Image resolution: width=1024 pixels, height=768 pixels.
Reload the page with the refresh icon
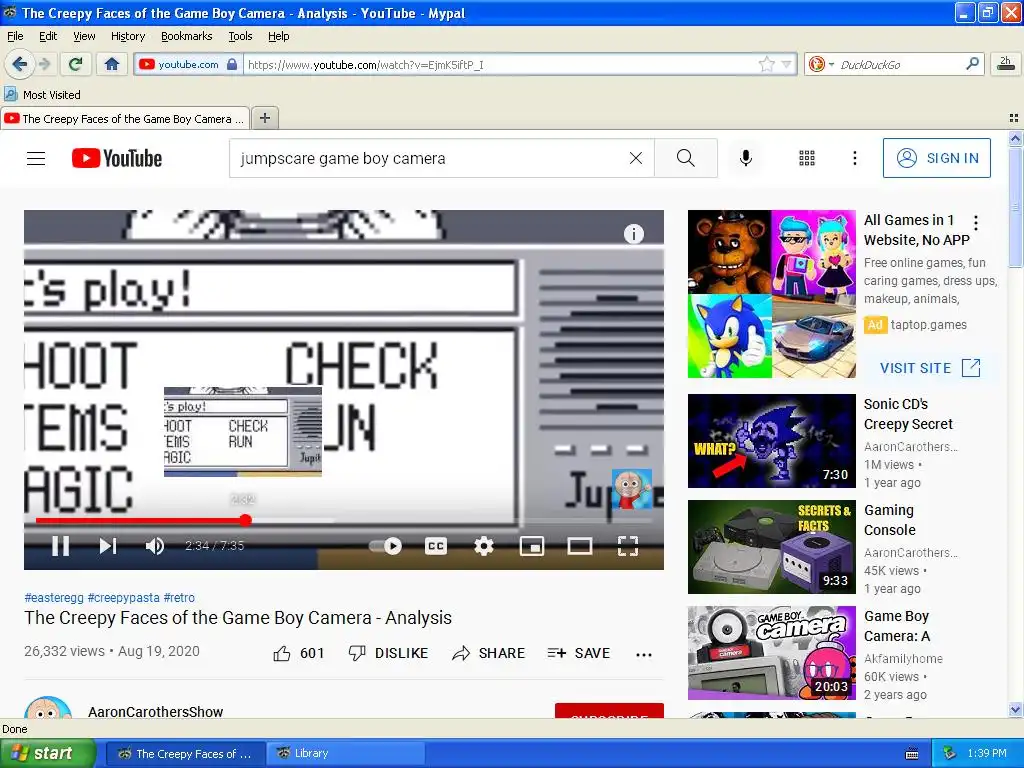(x=76, y=64)
